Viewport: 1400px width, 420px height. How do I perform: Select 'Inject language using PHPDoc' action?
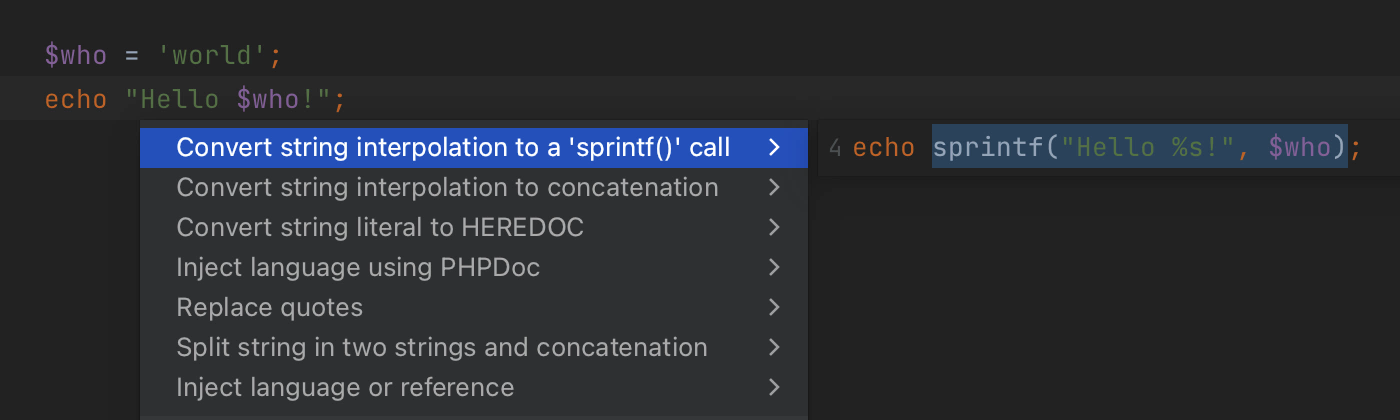(x=358, y=267)
